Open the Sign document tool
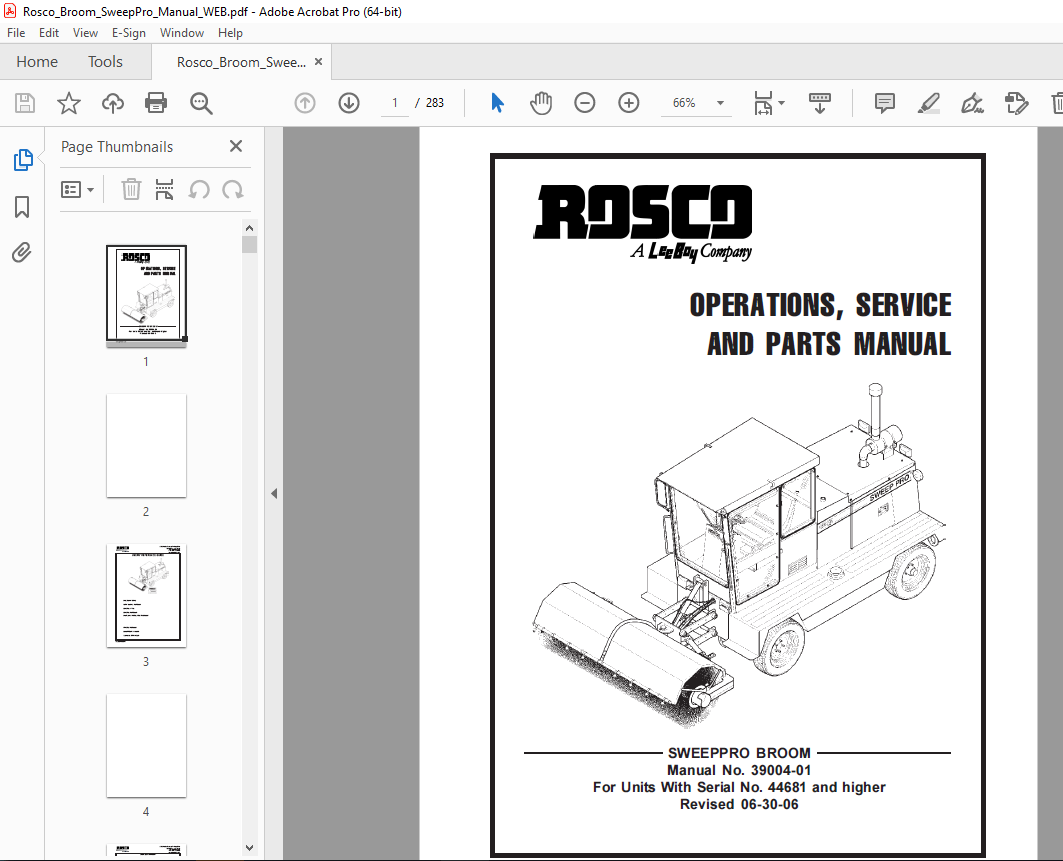 click(x=972, y=103)
